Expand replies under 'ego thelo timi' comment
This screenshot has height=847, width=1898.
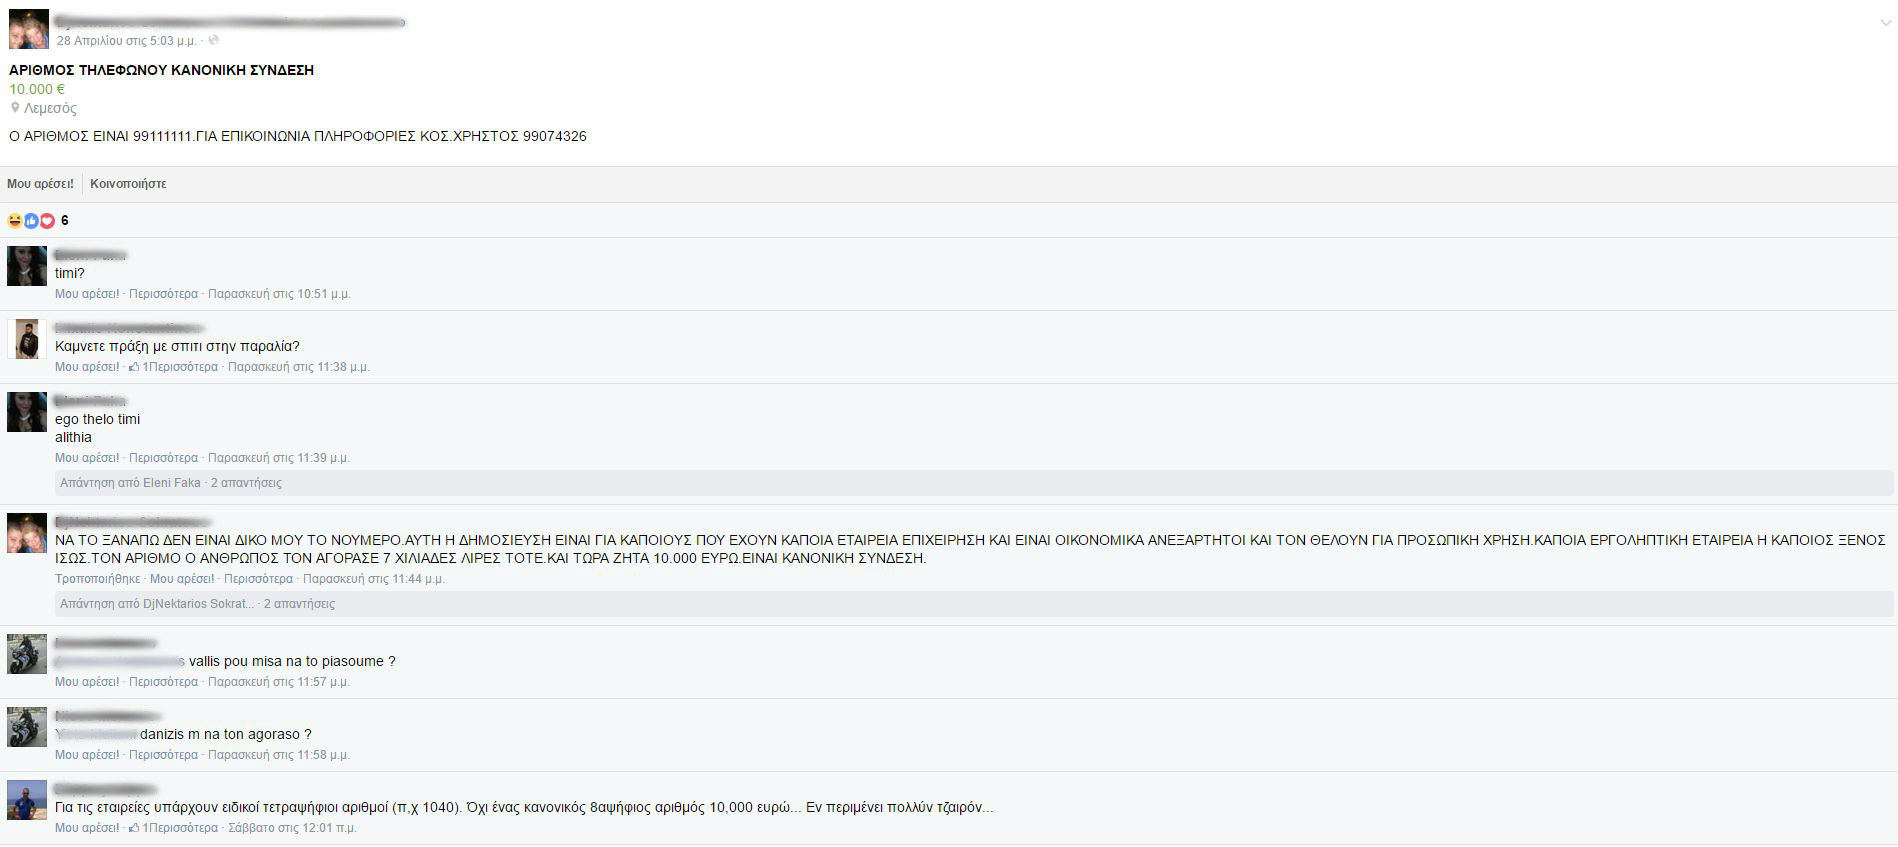click(170, 483)
